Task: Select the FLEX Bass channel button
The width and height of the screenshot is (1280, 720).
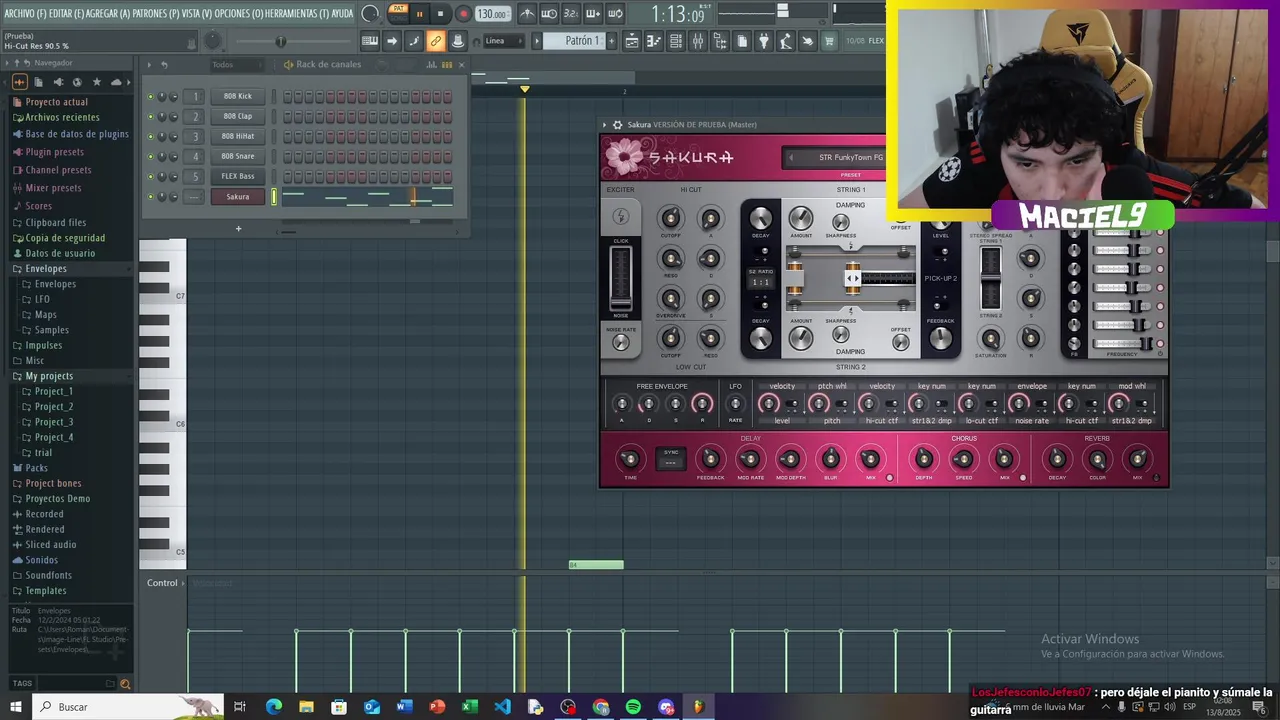Action: pos(237,176)
